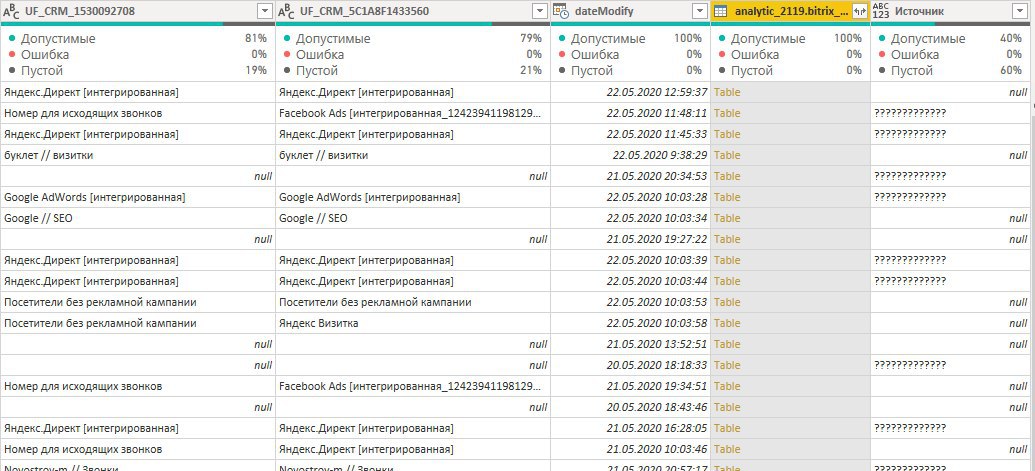Select Google // SEO cell in UF_CRM_1530092708 column
Viewport: 1035px width, 471px height.
coord(137,218)
